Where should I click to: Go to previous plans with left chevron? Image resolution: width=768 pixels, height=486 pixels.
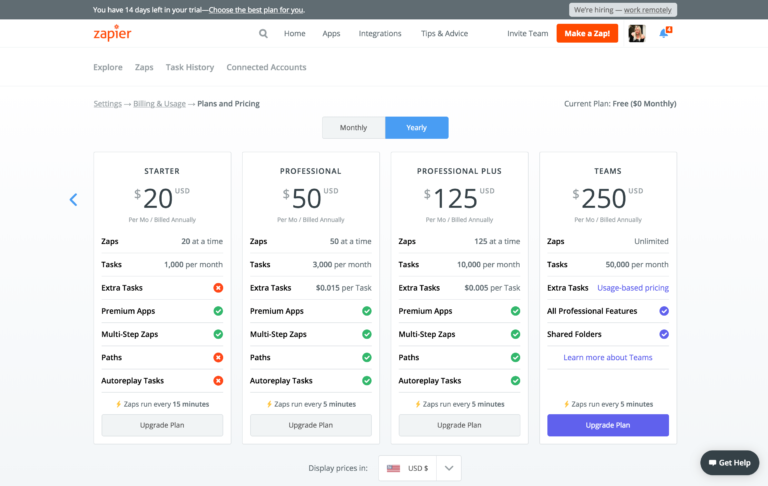coord(73,199)
